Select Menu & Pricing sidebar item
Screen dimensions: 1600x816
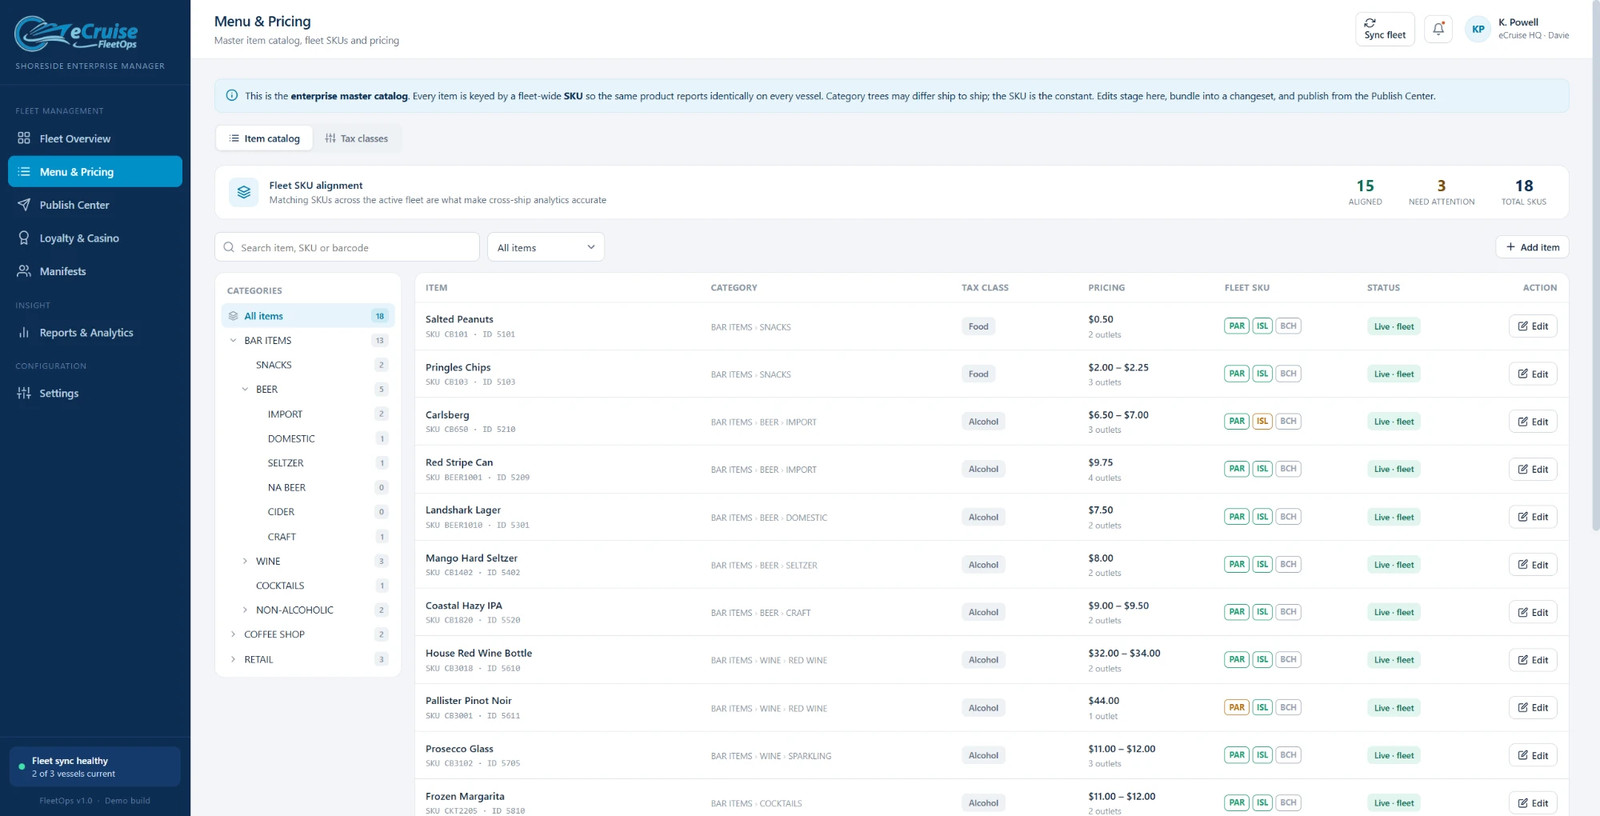(95, 171)
